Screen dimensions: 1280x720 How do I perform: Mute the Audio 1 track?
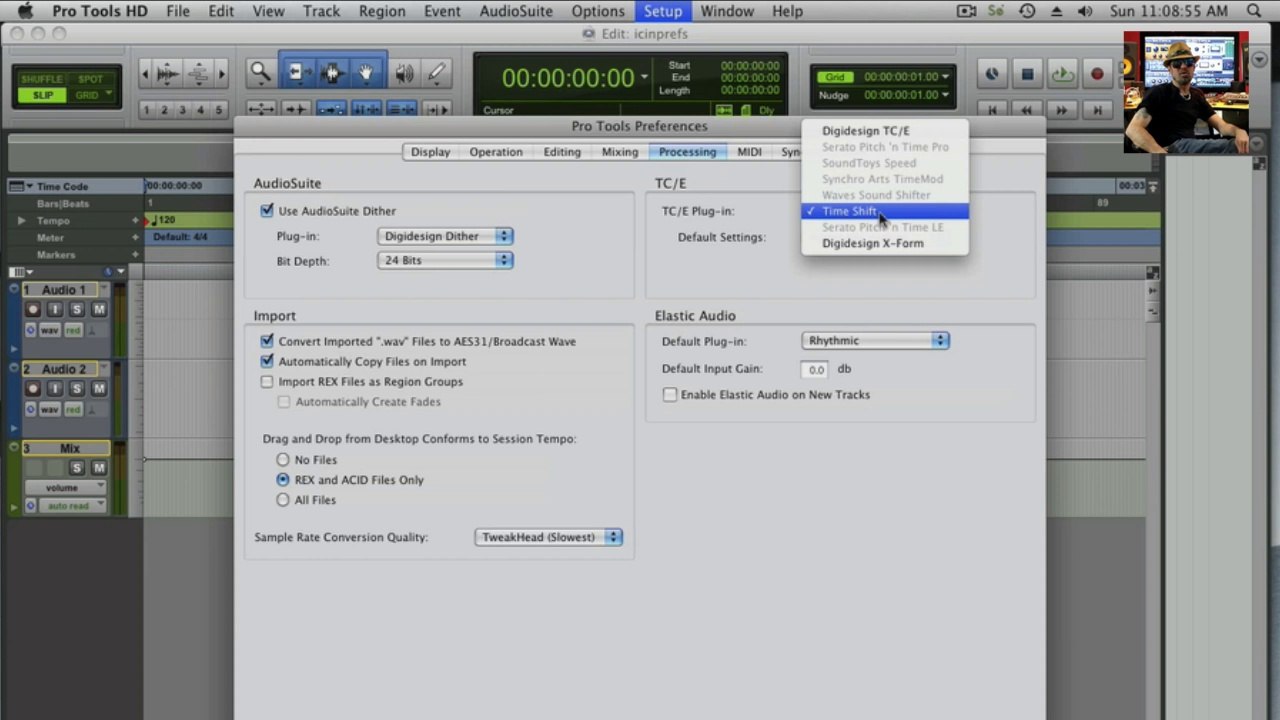pyautogui.click(x=99, y=309)
